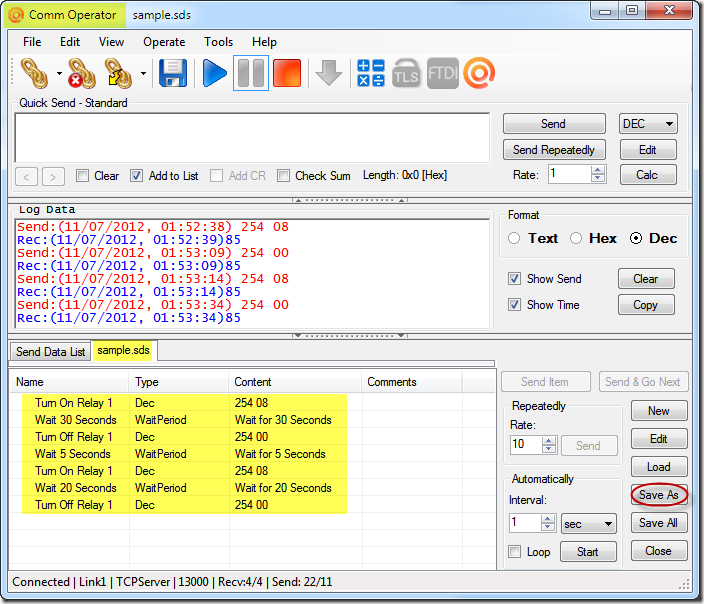Click the Calc button
704x604 pixels.
point(648,175)
